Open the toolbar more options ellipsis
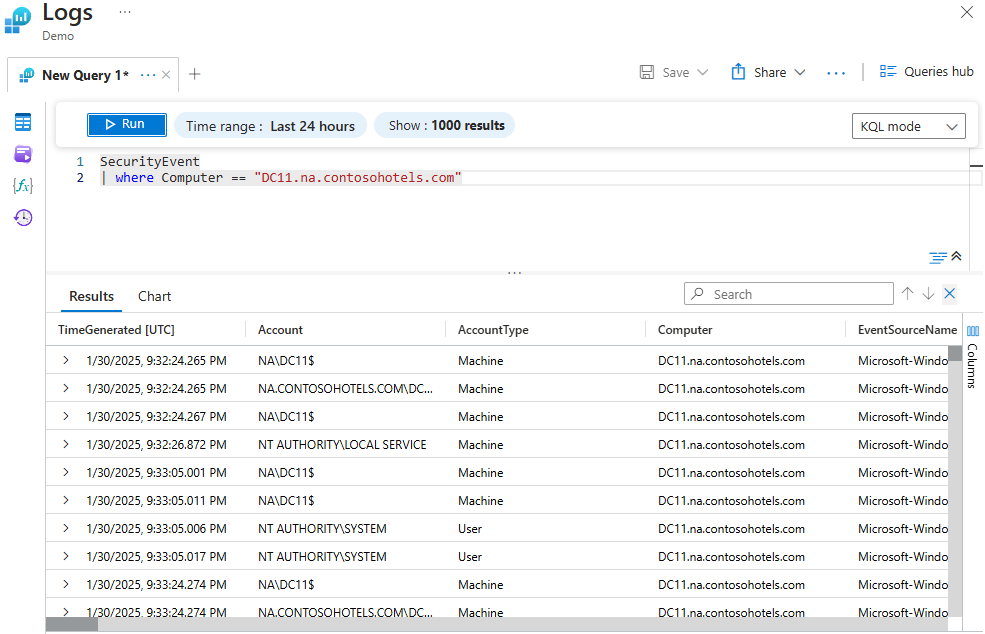 [836, 74]
